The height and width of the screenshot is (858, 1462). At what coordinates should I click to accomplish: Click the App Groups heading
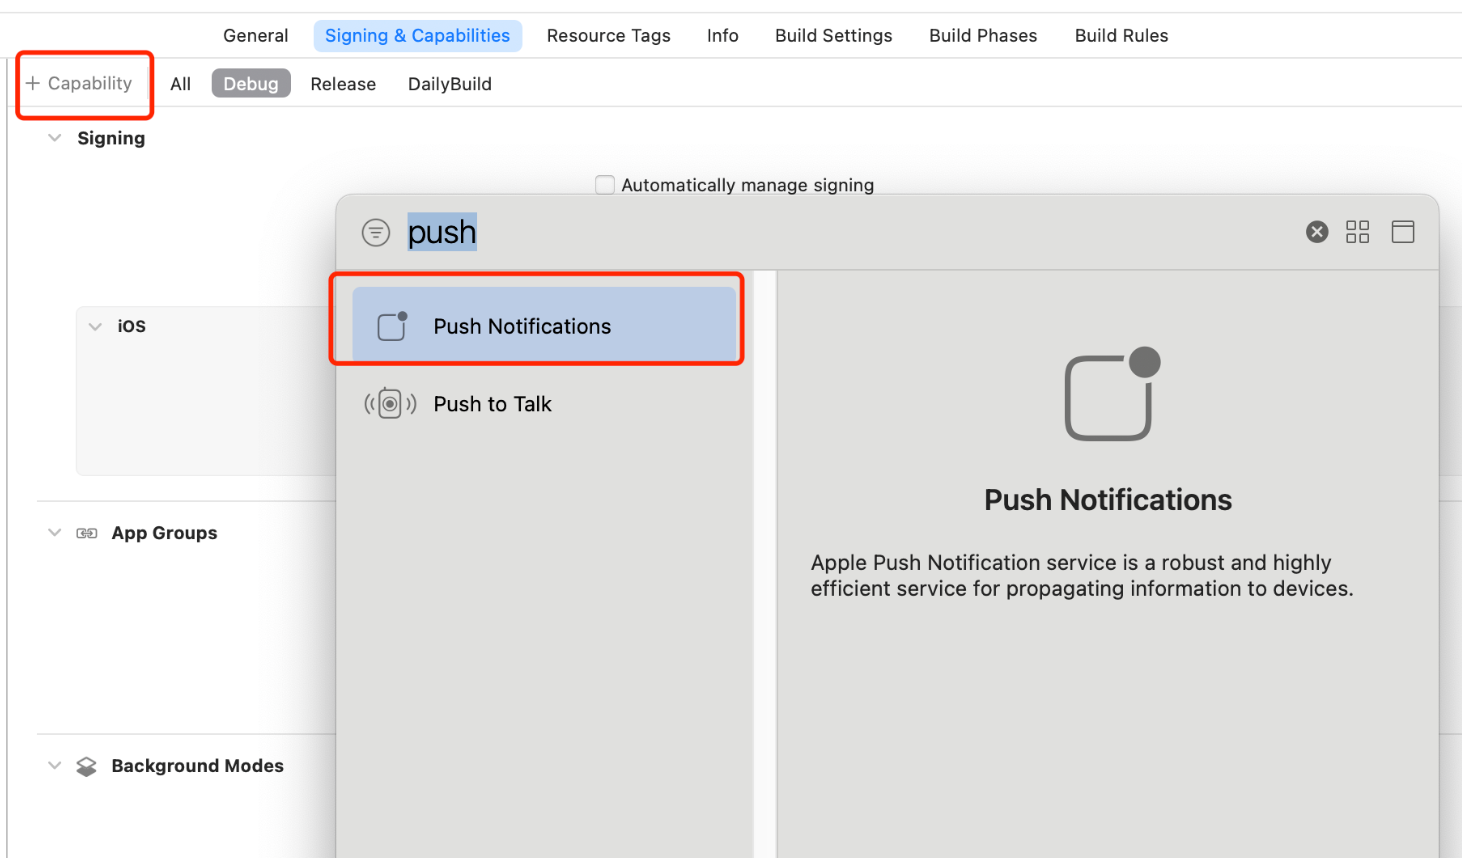165,533
